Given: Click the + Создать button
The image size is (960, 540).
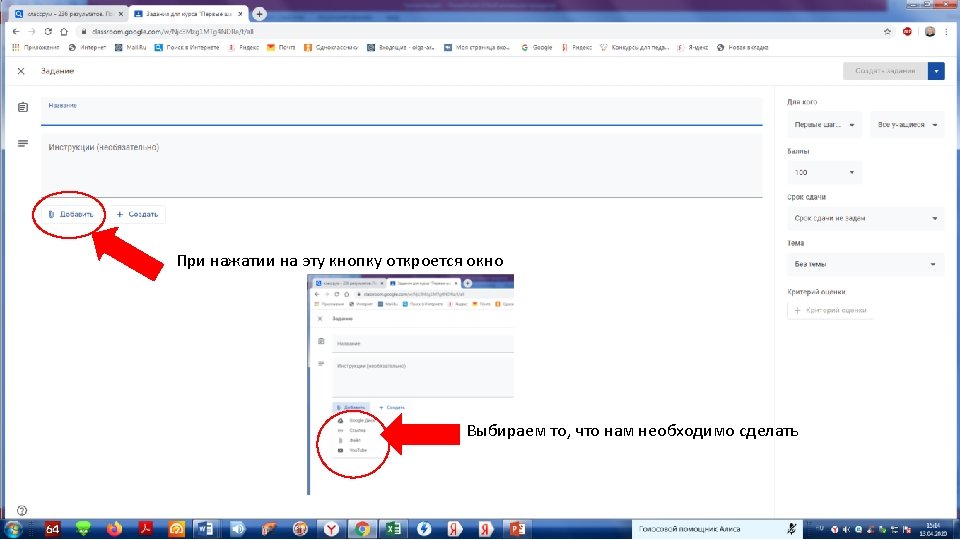Looking at the screenshot, I should click(x=137, y=214).
